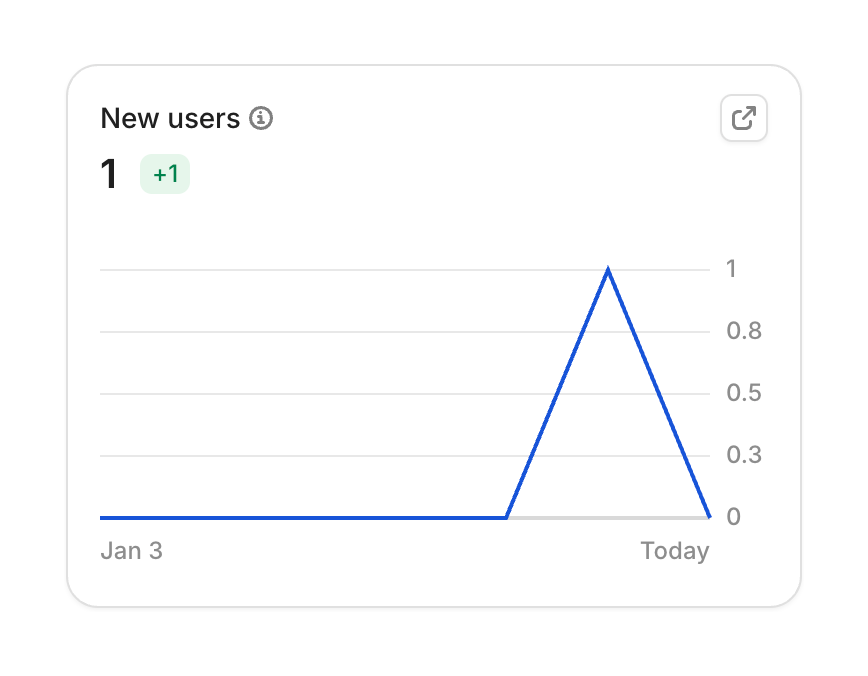Click the 0.8 horizontal gridline
The width and height of the screenshot is (868, 676).
click(x=300, y=332)
